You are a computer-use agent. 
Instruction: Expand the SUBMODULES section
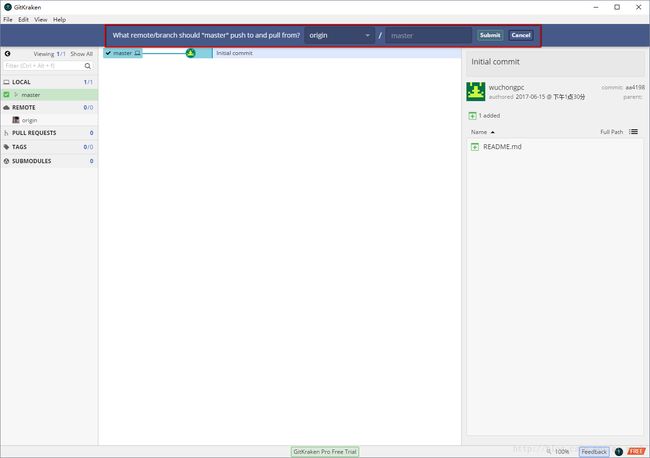click(49, 161)
